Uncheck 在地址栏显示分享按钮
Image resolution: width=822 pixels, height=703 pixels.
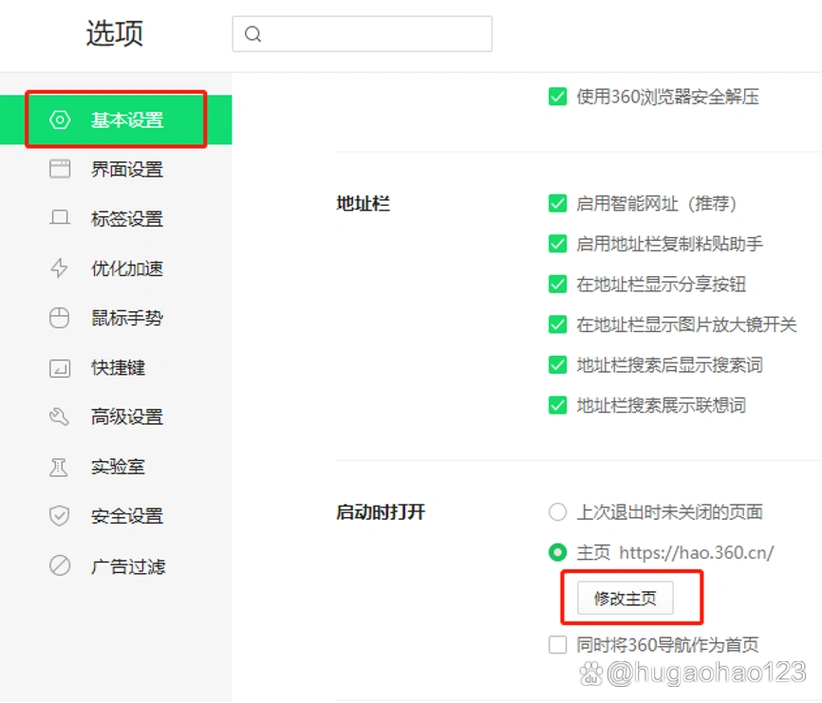point(557,284)
